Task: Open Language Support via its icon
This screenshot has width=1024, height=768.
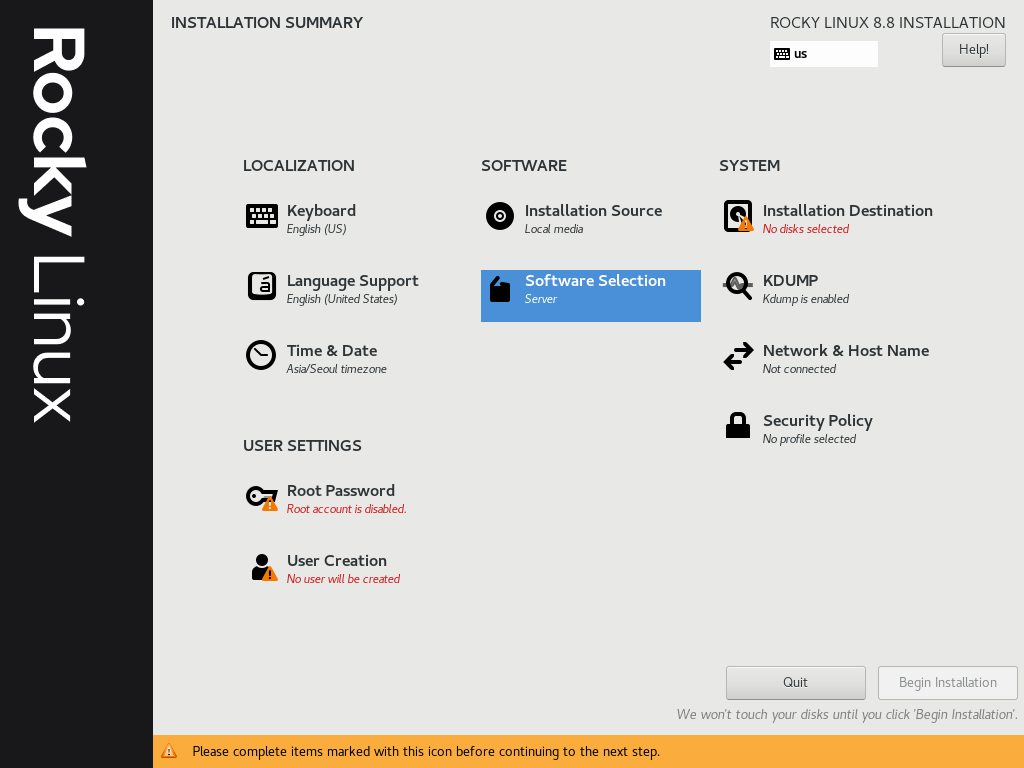Action: point(262,286)
